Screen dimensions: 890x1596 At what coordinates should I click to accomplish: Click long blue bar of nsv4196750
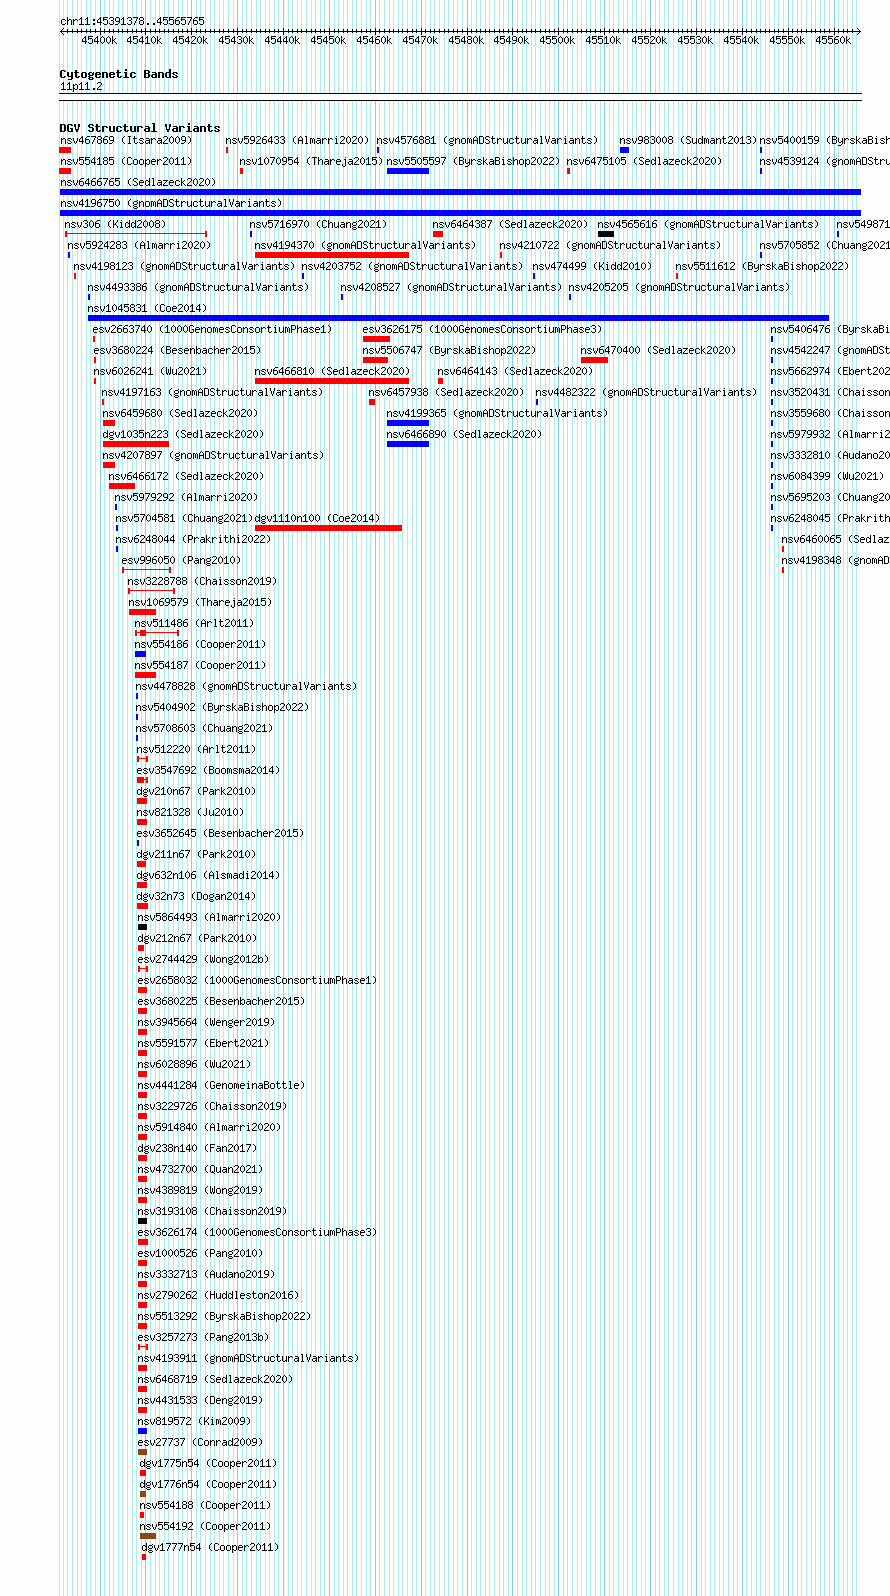pyautogui.click(x=460, y=213)
